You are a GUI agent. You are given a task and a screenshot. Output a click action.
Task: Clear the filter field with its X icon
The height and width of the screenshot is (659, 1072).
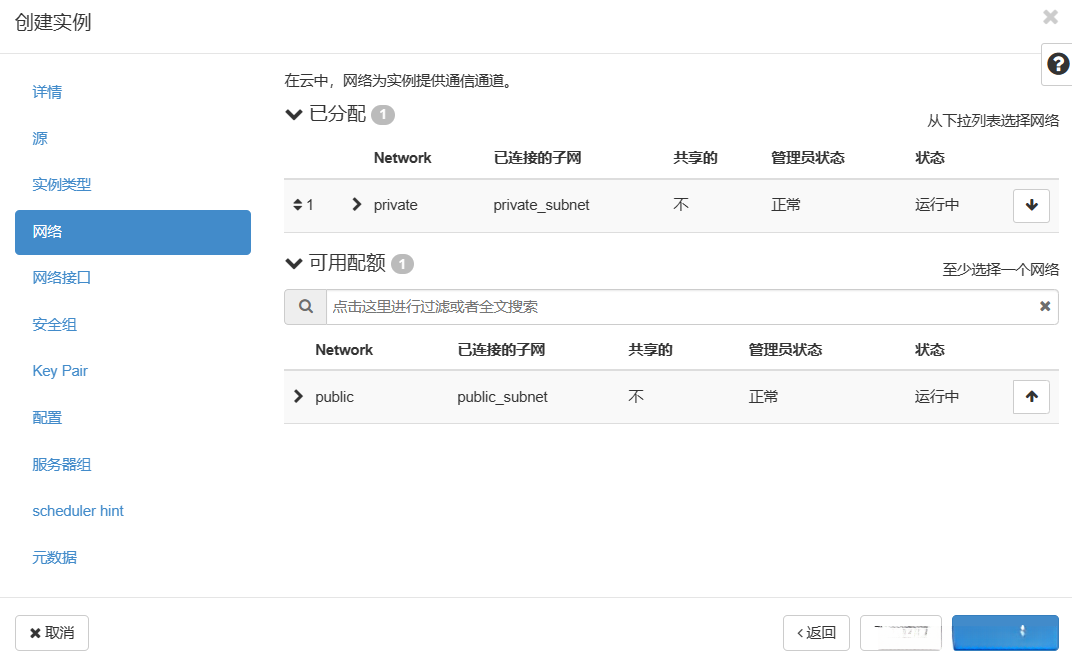(1045, 306)
